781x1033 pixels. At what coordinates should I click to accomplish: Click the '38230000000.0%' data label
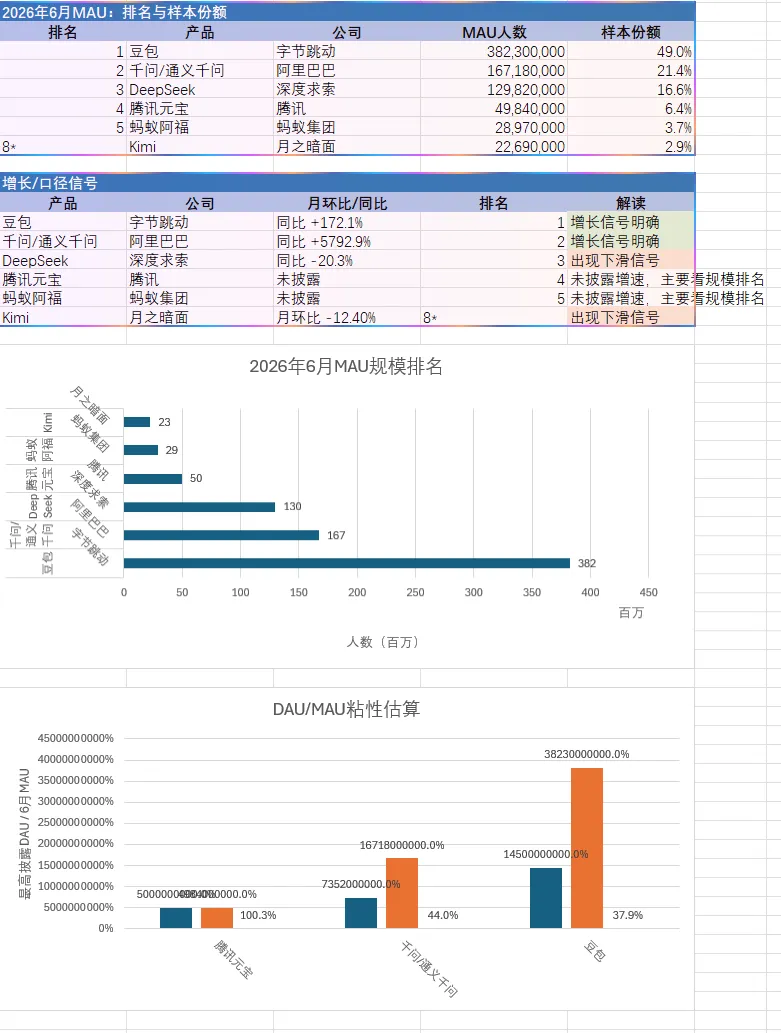click(587, 754)
